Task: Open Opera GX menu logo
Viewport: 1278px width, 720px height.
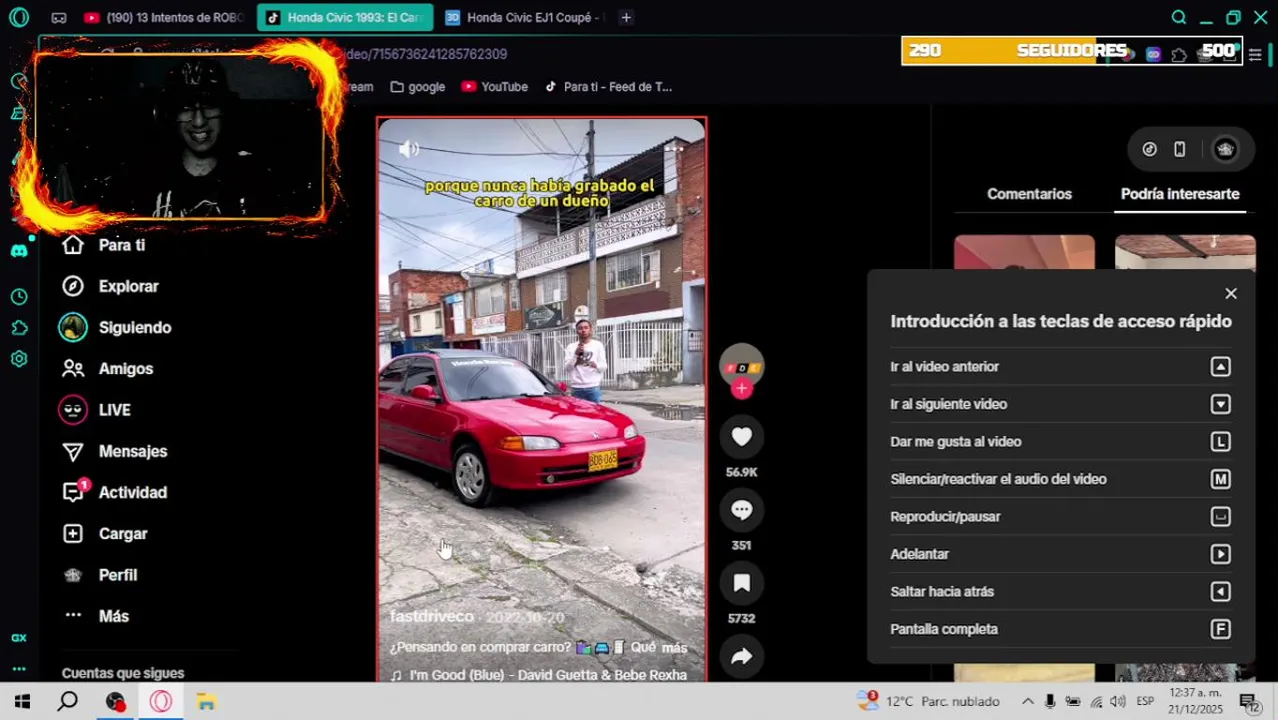Action: coord(18,17)
